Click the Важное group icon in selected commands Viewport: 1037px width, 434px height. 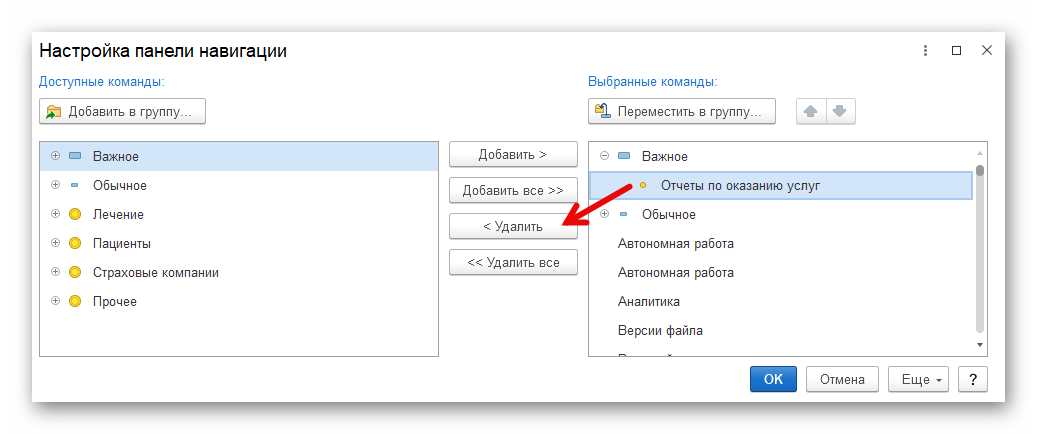[x=624, y=157]
